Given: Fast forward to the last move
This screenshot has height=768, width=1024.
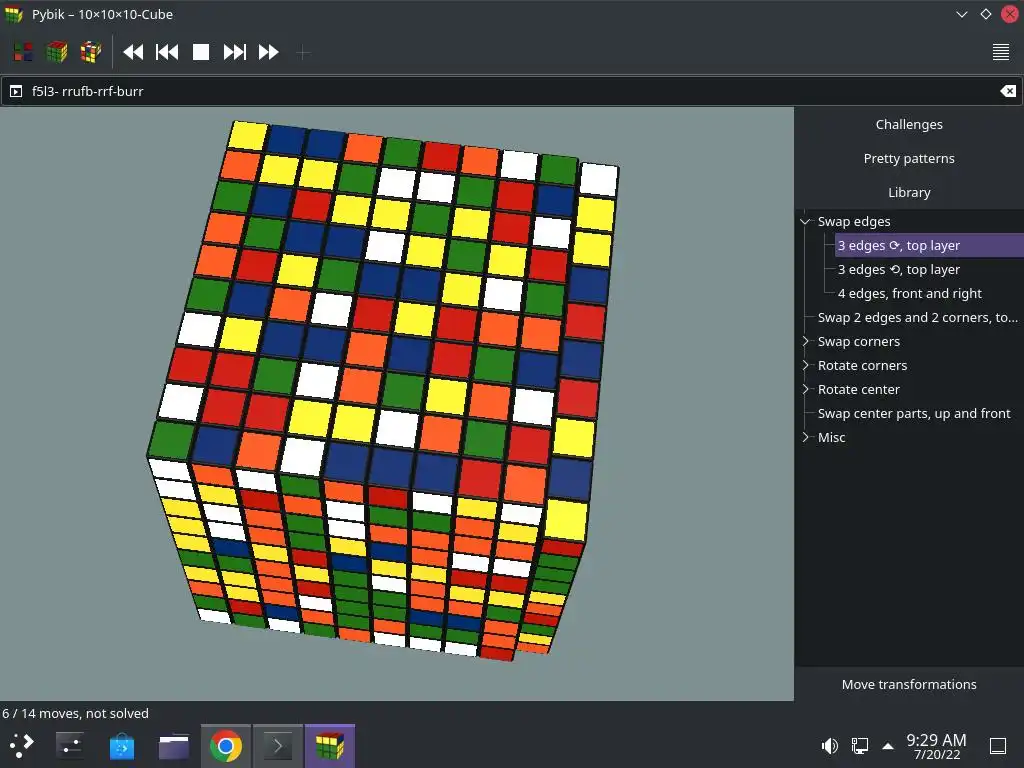Looking at the screenshot, I should point(269,52).
